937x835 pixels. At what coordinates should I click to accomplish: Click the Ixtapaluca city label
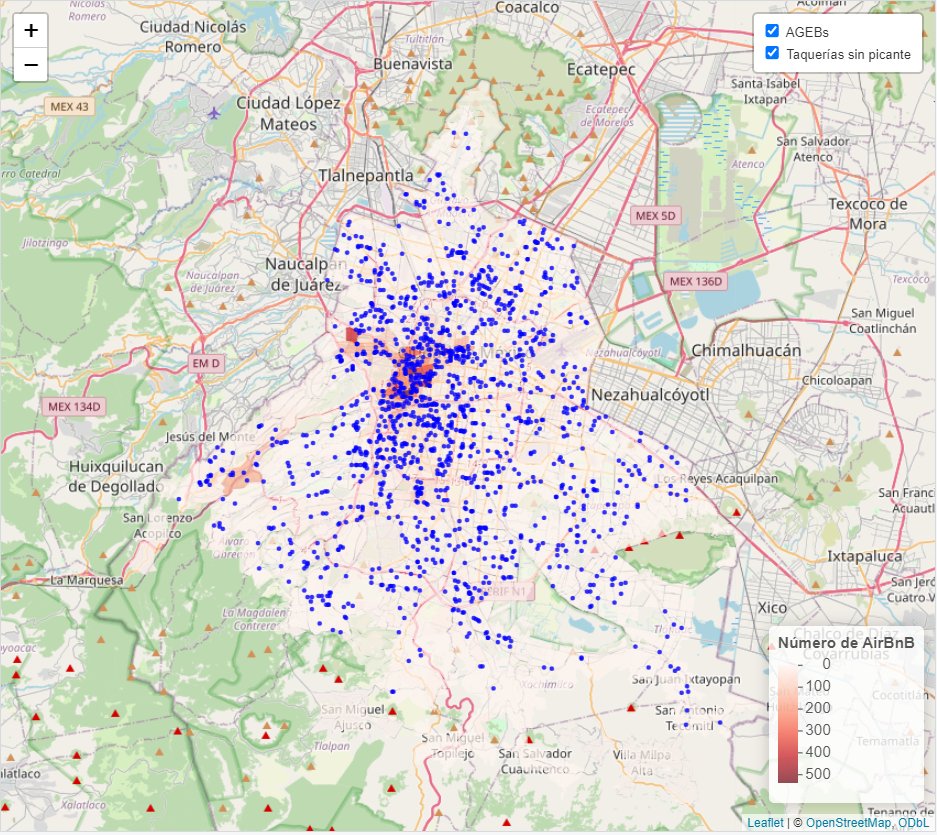tap(864, 556)
